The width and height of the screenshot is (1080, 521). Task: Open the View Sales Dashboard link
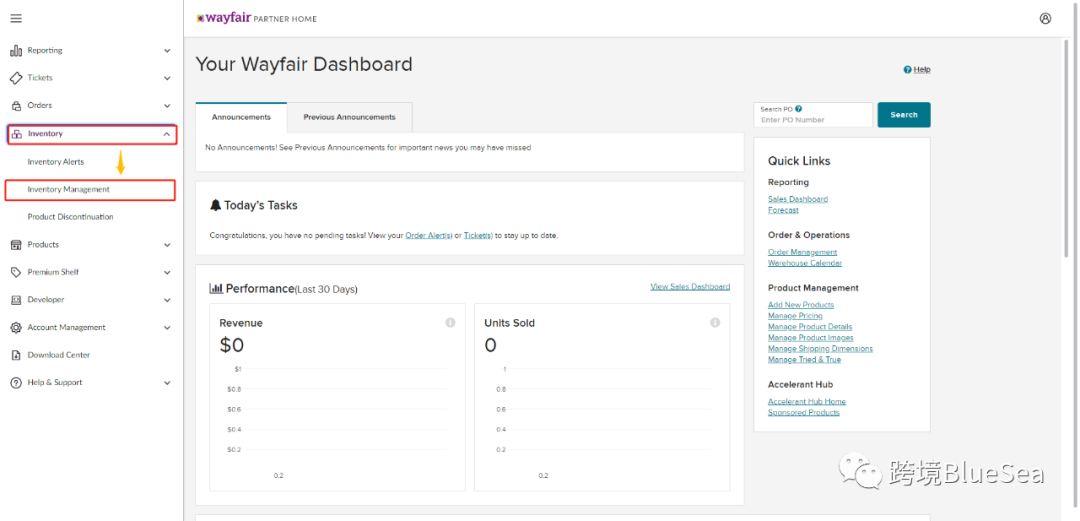(x=690, y=287)
